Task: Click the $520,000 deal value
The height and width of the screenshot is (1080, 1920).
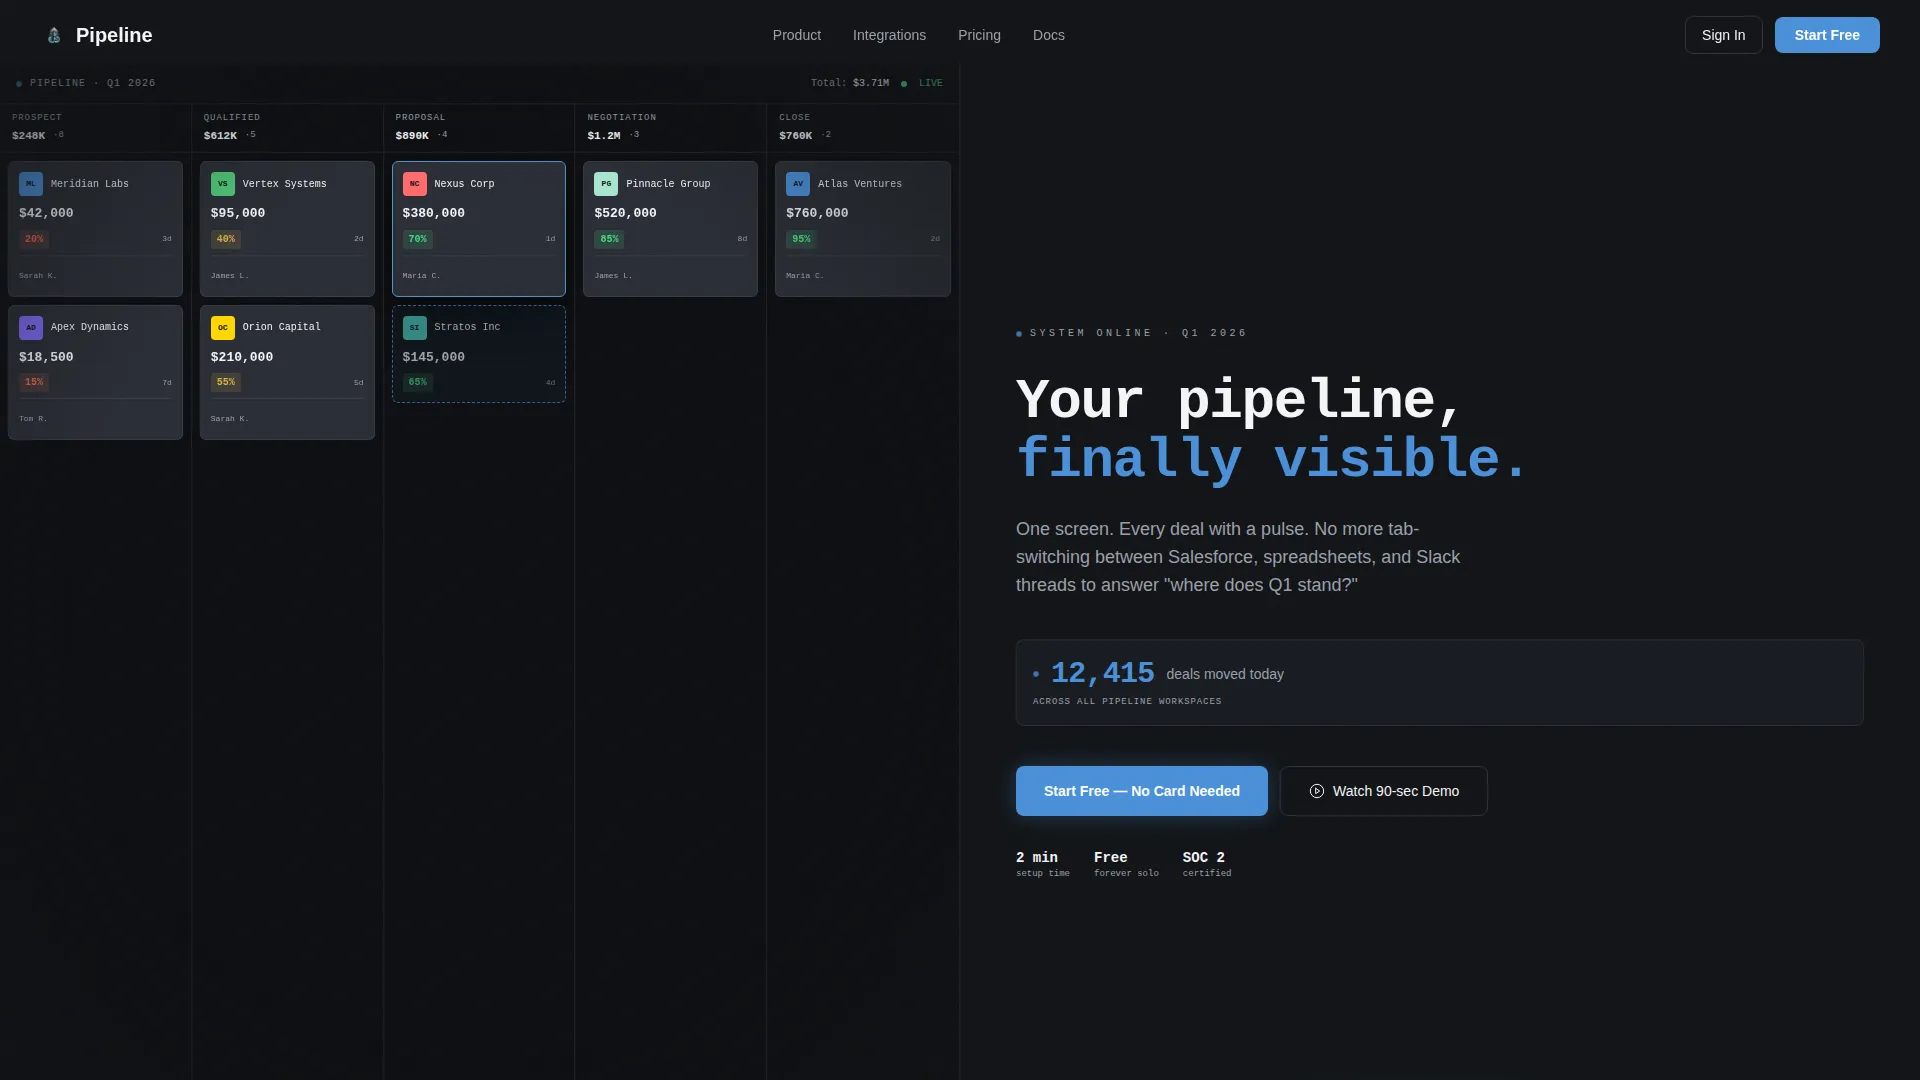Action: click(x=626, y=213)
